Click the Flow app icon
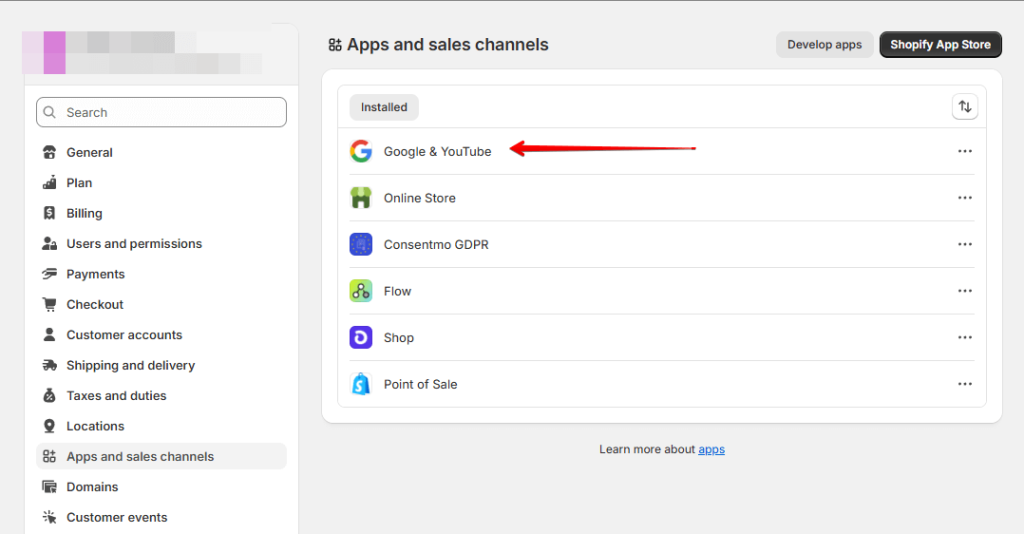1024x534 pixels. pos(360,291)
